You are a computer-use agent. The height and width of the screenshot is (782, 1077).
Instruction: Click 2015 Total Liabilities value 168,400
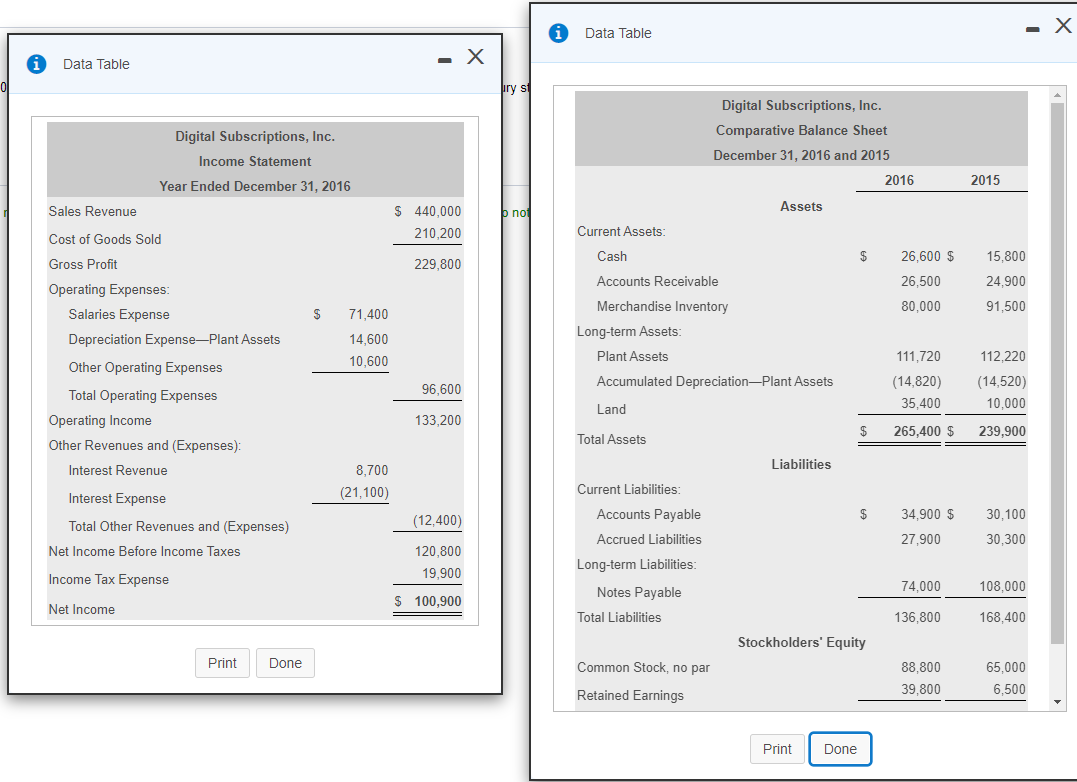point(1002,617)
